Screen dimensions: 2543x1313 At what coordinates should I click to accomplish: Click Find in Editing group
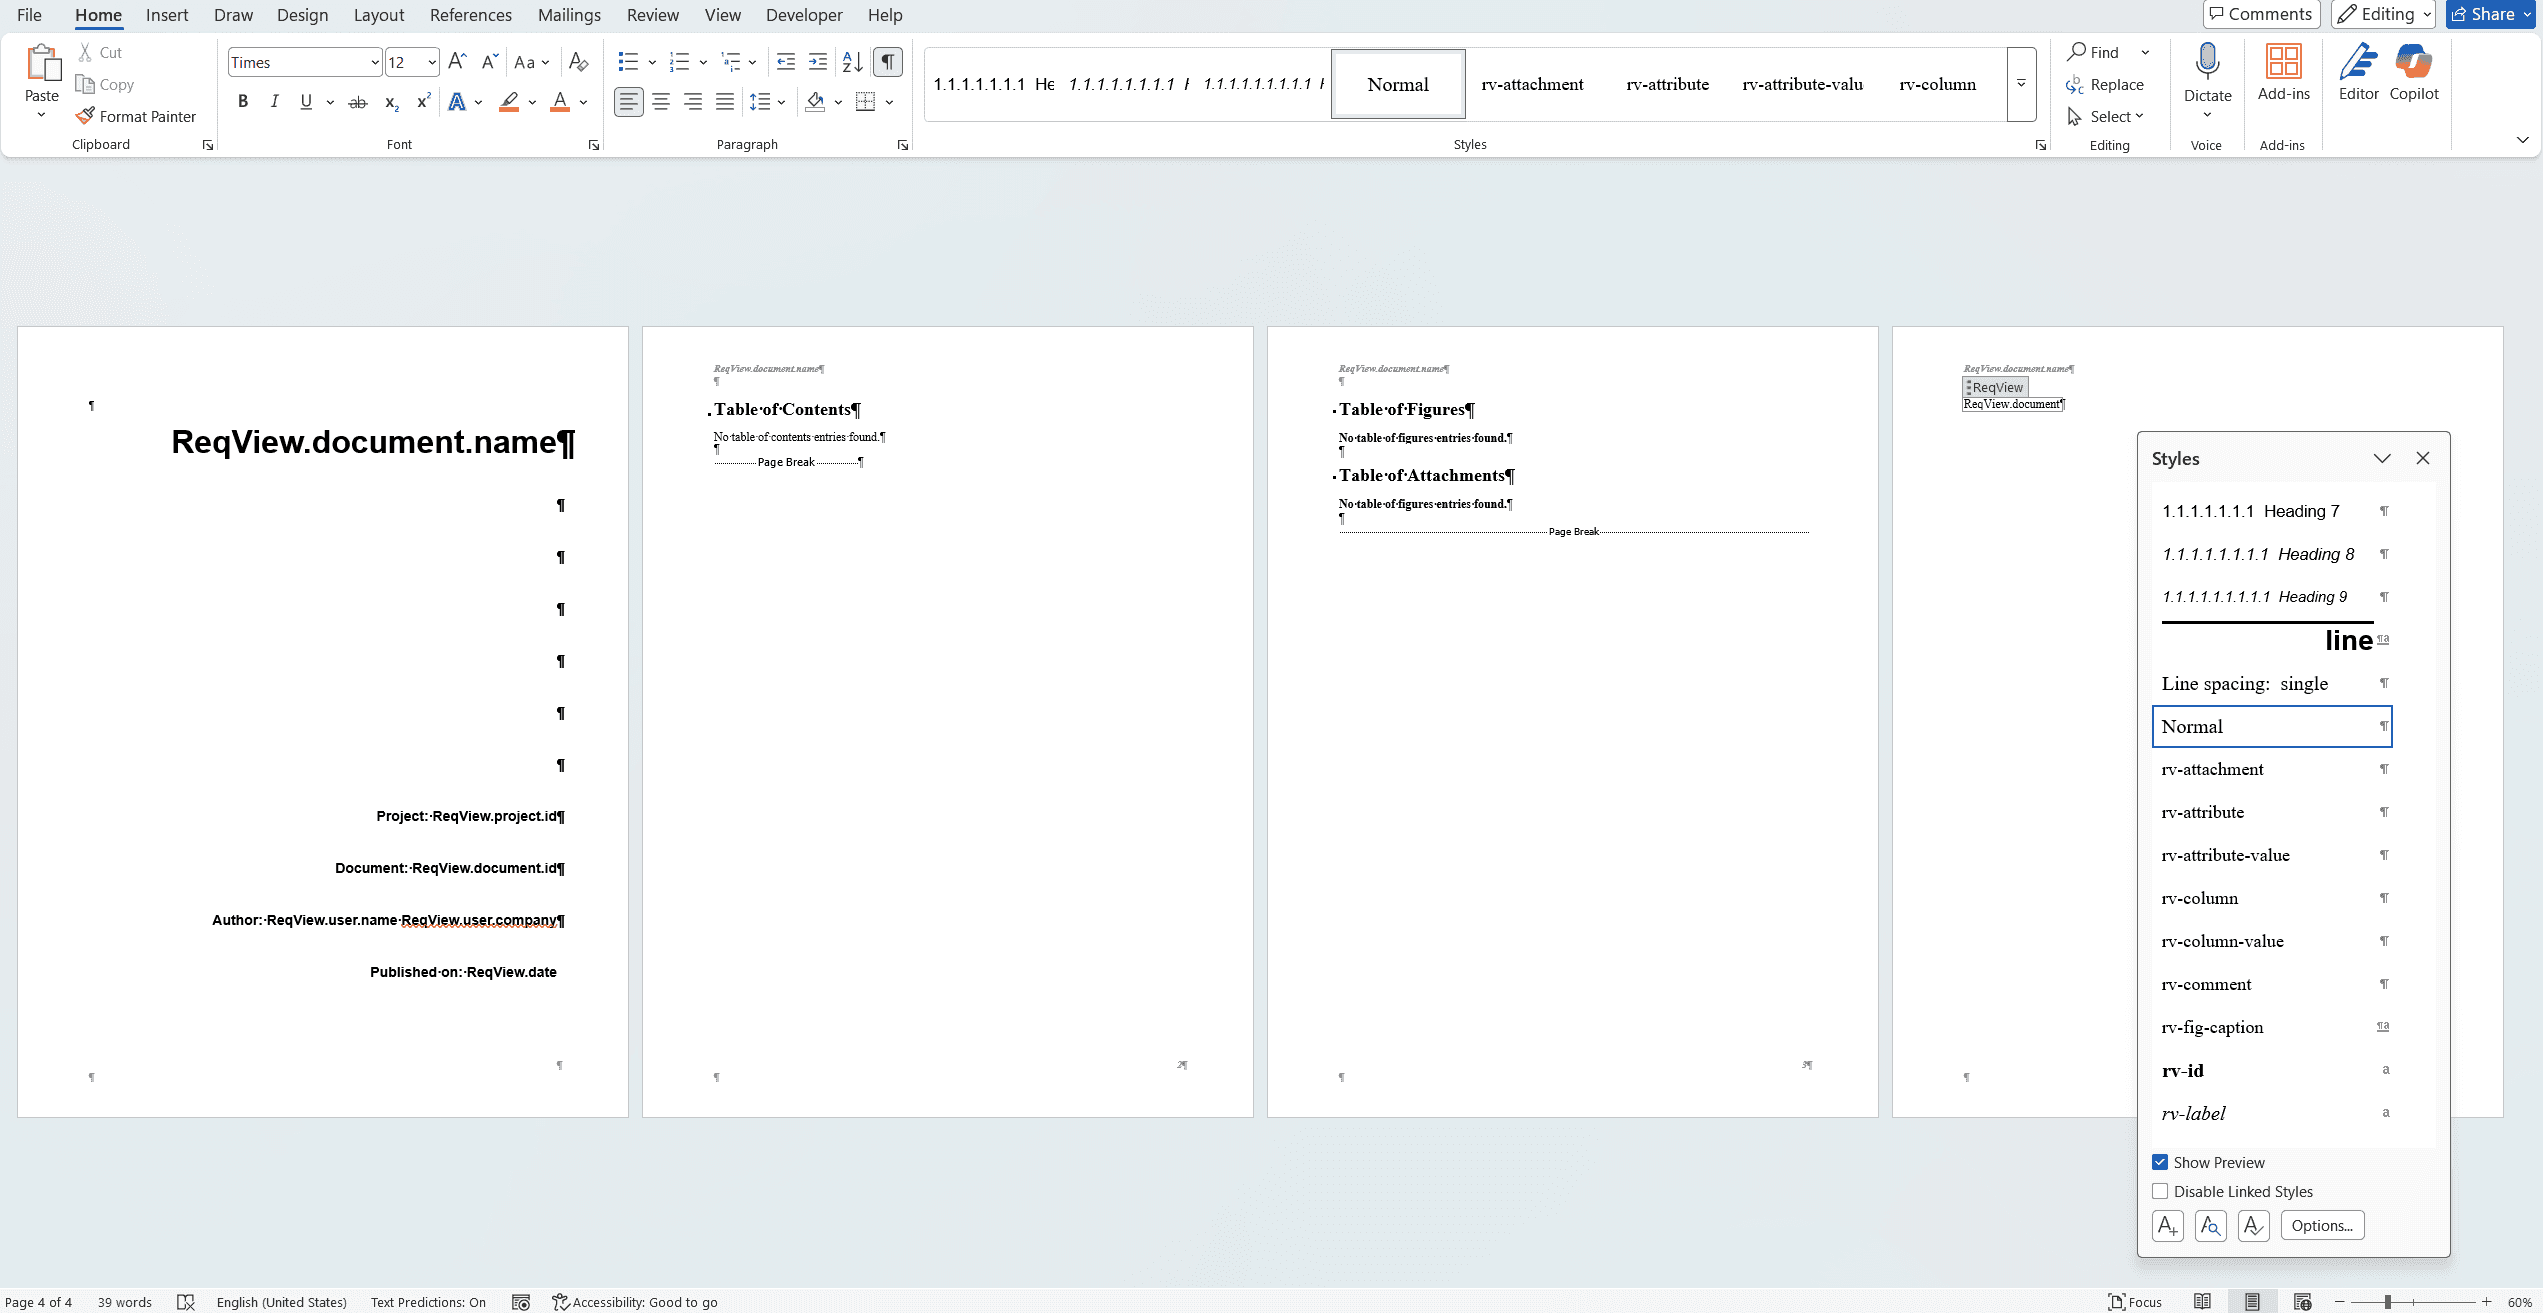[2094, 52]
